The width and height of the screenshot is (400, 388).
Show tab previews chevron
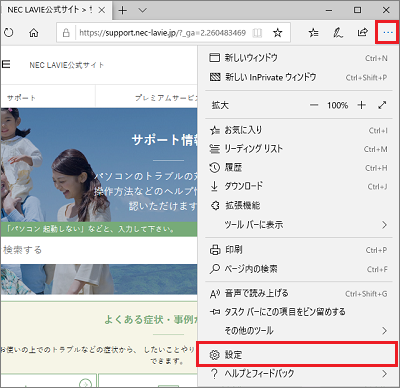pos(142,10)
